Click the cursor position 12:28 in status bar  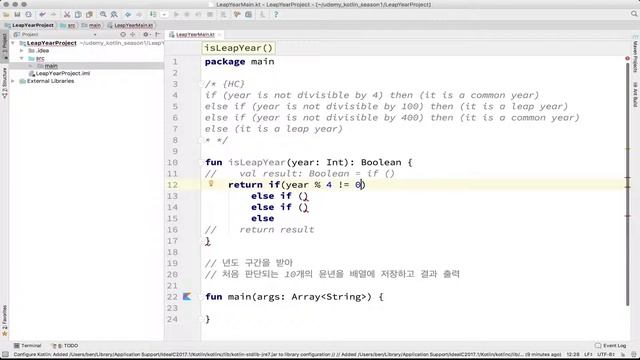click(573, 354)
